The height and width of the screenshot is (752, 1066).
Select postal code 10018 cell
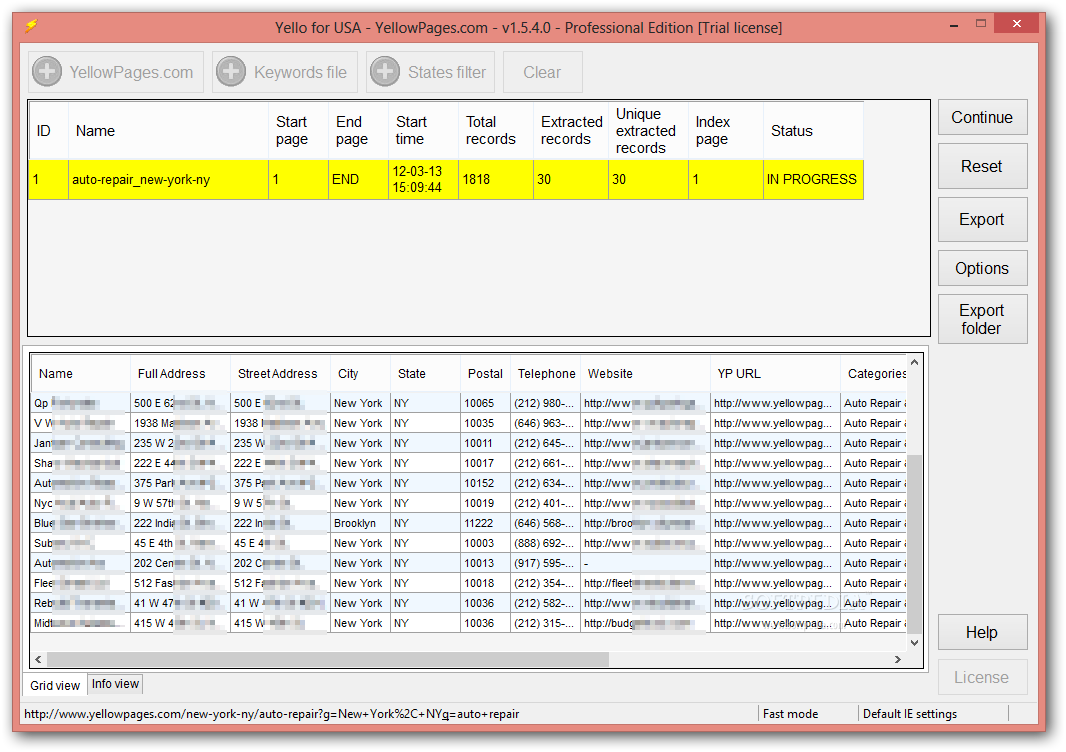(485, 583)
